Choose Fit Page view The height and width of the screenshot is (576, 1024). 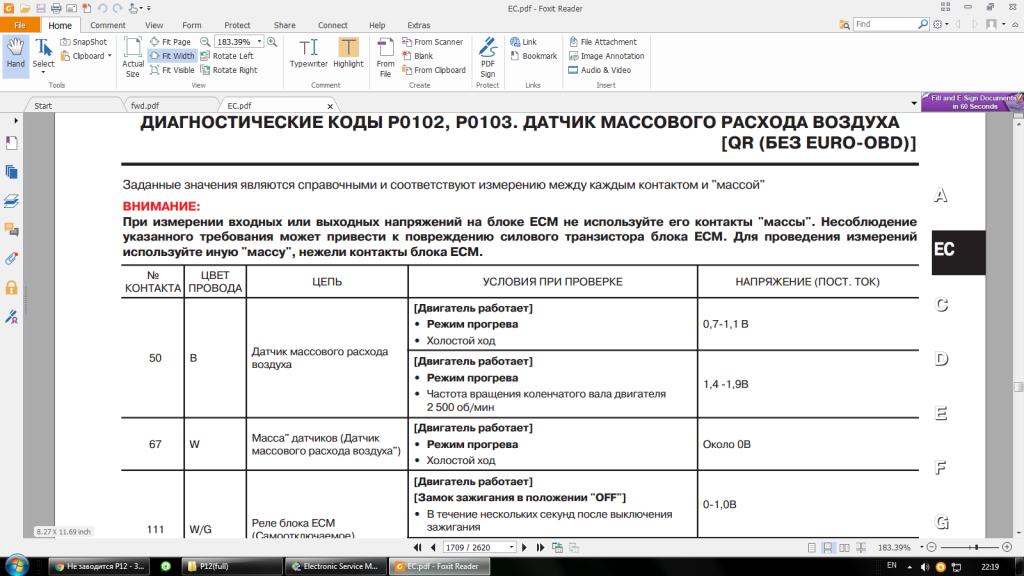170,42
